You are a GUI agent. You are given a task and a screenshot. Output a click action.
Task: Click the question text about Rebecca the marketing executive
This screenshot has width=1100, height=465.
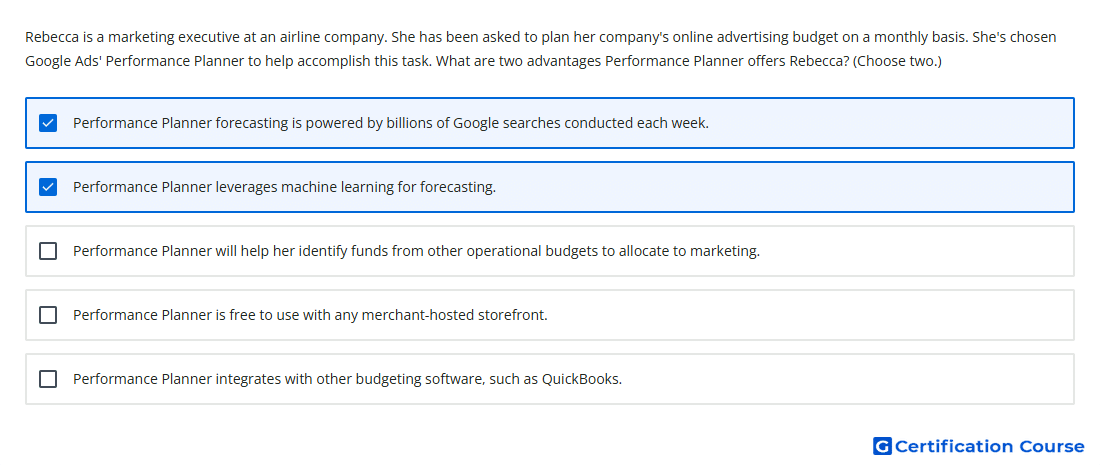pos(540,48)
